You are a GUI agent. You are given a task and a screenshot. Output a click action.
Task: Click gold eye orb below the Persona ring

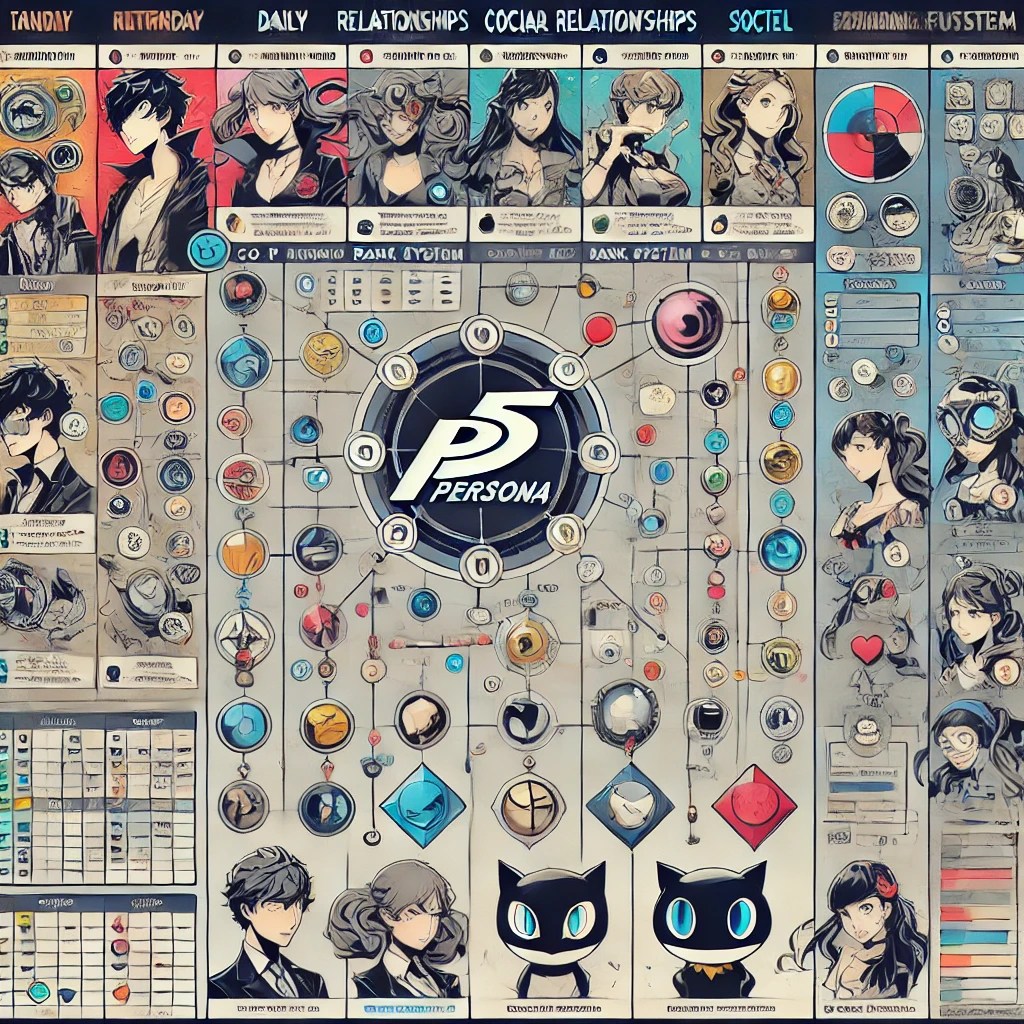[527, 643]
